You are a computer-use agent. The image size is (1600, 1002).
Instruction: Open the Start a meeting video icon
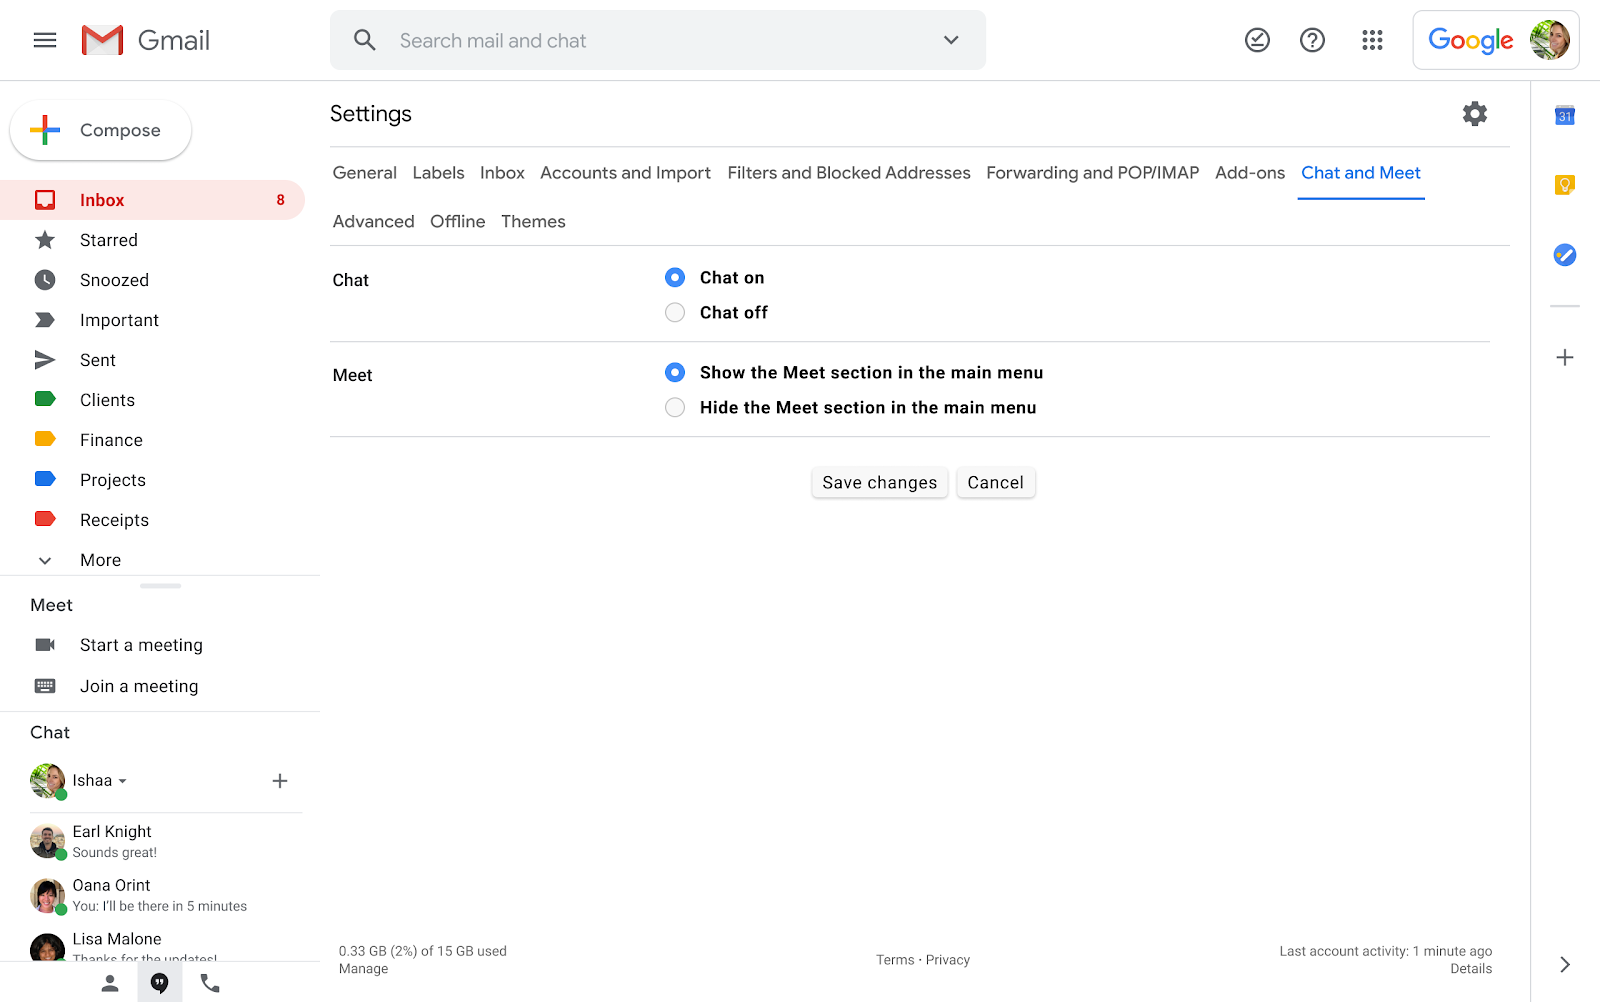coord(46,644)
